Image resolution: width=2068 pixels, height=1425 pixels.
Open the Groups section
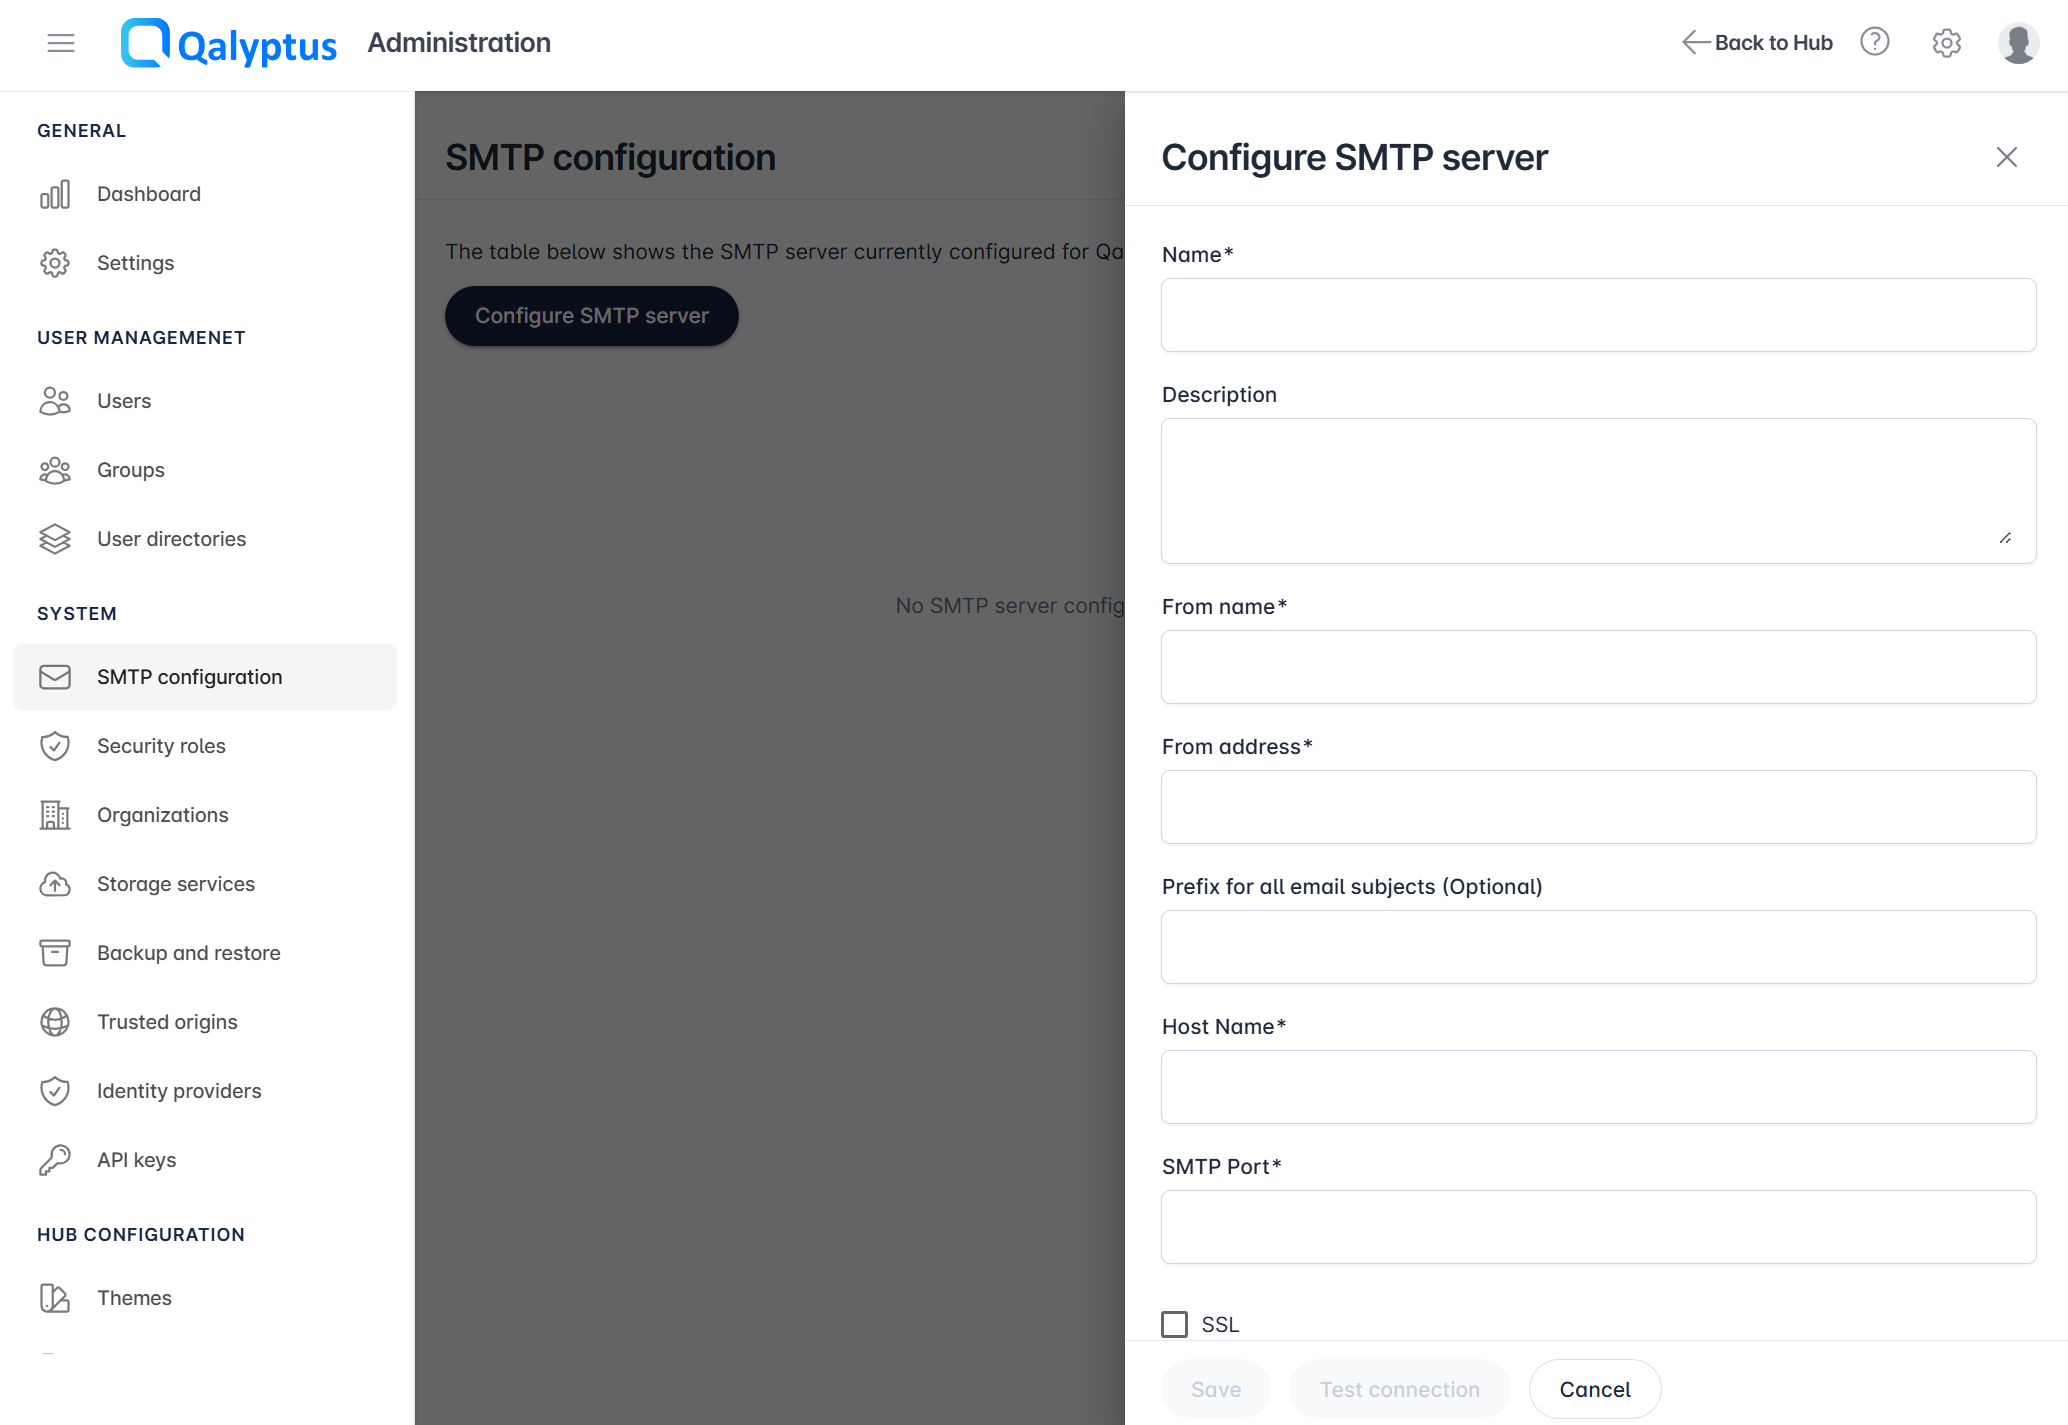[130, 469]
